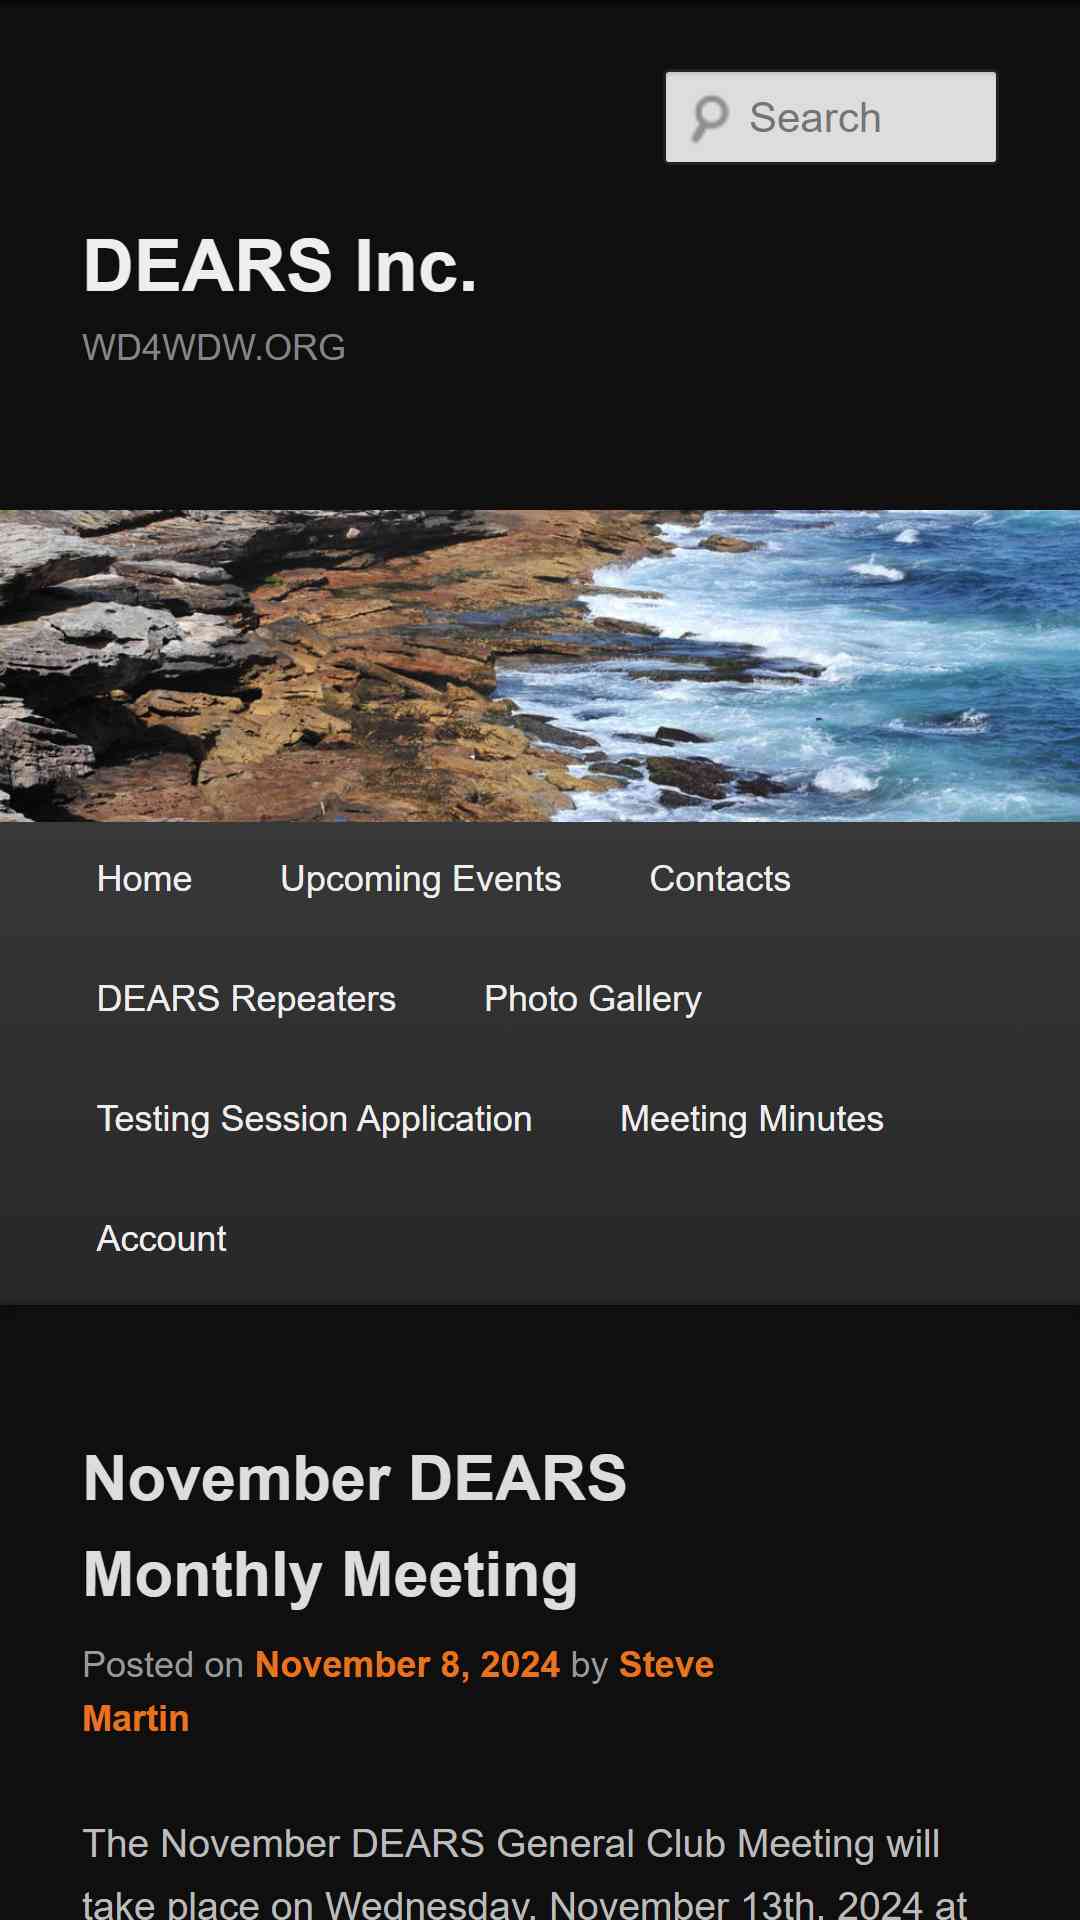Viewport: 1080px width, 1920px height.
Task: Click the post excerpt about General Club Meeting
Action: (525, 1872)
